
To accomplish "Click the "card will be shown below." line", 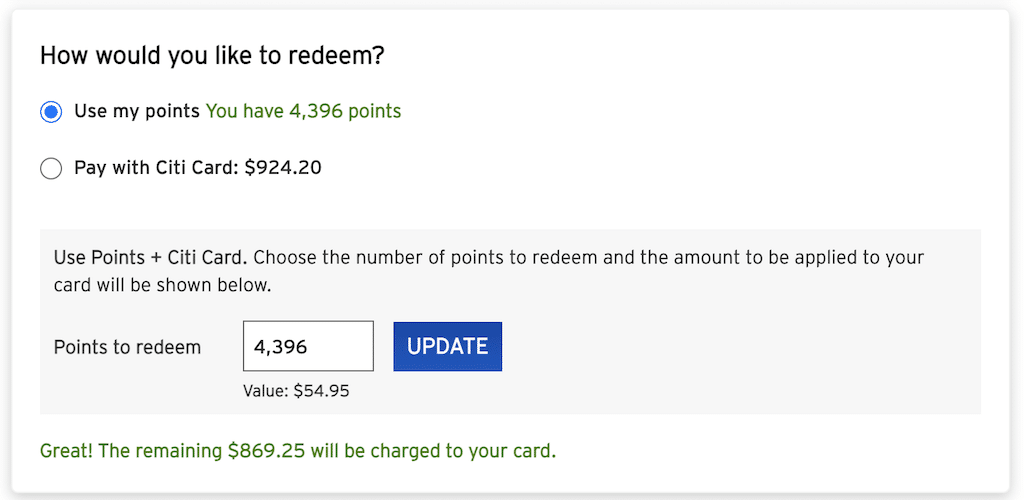I will tap(163, 286).
